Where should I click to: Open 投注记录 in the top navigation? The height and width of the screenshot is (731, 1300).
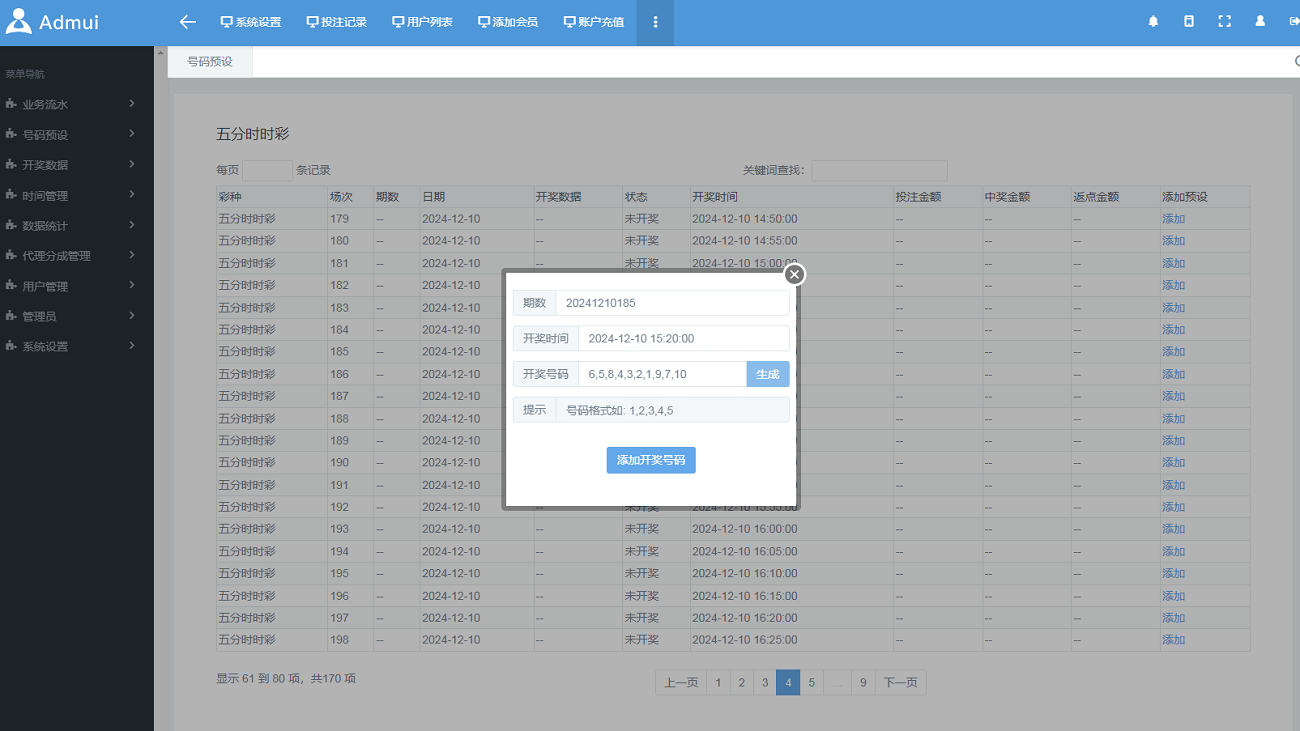tap(337, 22)
